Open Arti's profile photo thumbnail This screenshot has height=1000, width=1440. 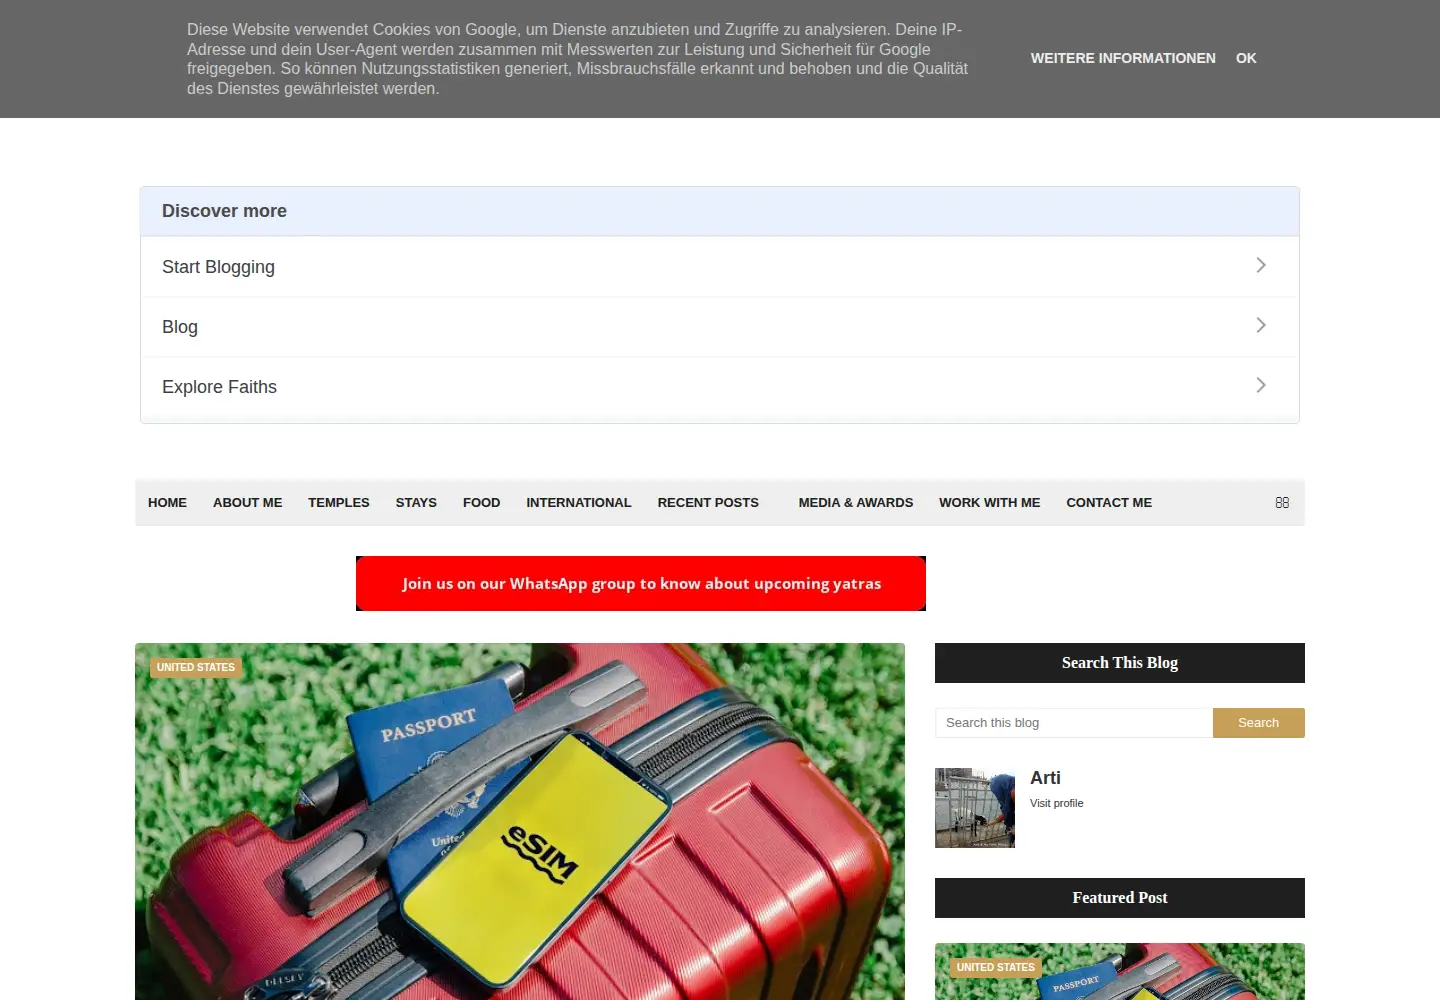pos(975,808)
